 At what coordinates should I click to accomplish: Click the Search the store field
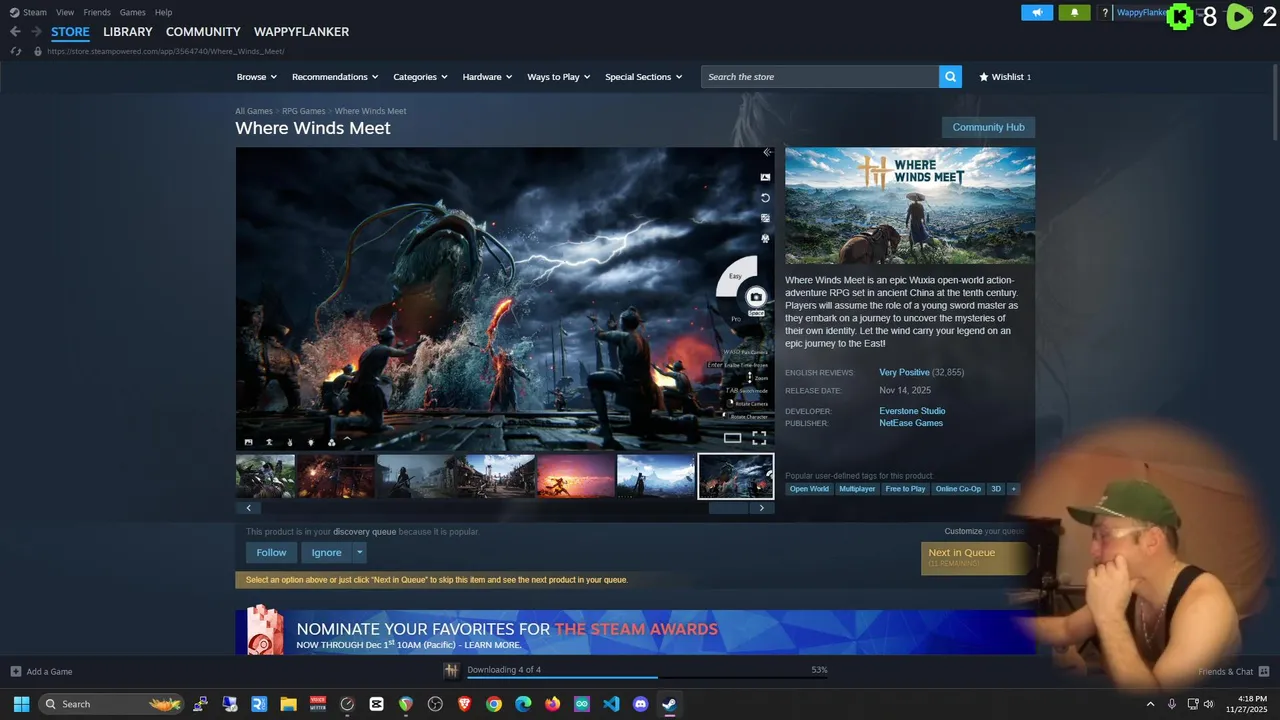[820, 77]
